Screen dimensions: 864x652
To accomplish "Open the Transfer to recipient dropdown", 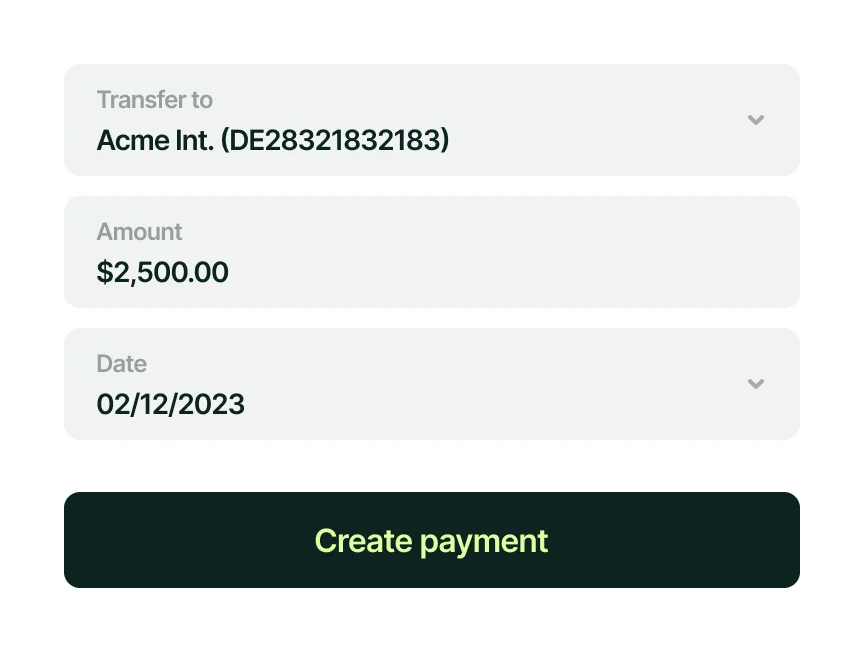I will (431, 120).
